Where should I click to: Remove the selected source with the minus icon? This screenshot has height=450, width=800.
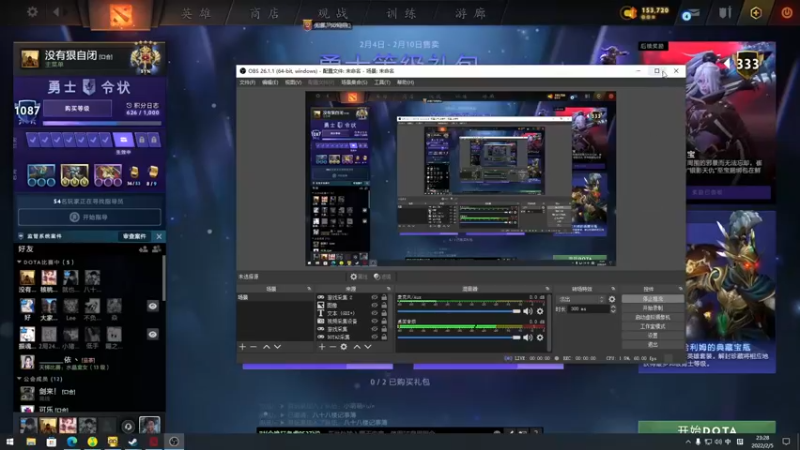[333, 347]
